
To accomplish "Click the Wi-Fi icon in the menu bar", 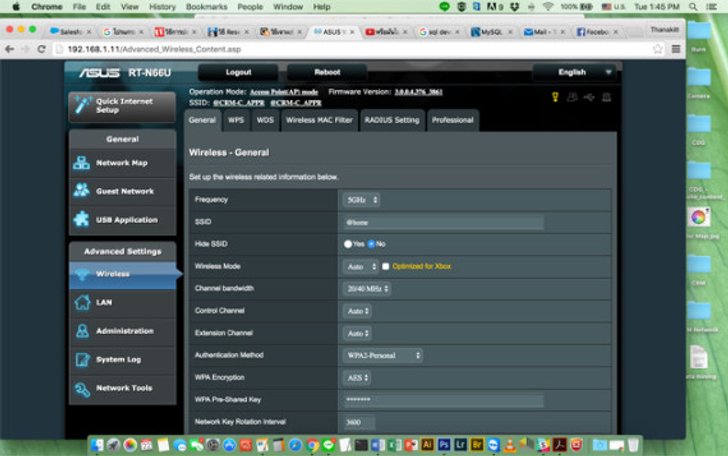I will (548, 7).
